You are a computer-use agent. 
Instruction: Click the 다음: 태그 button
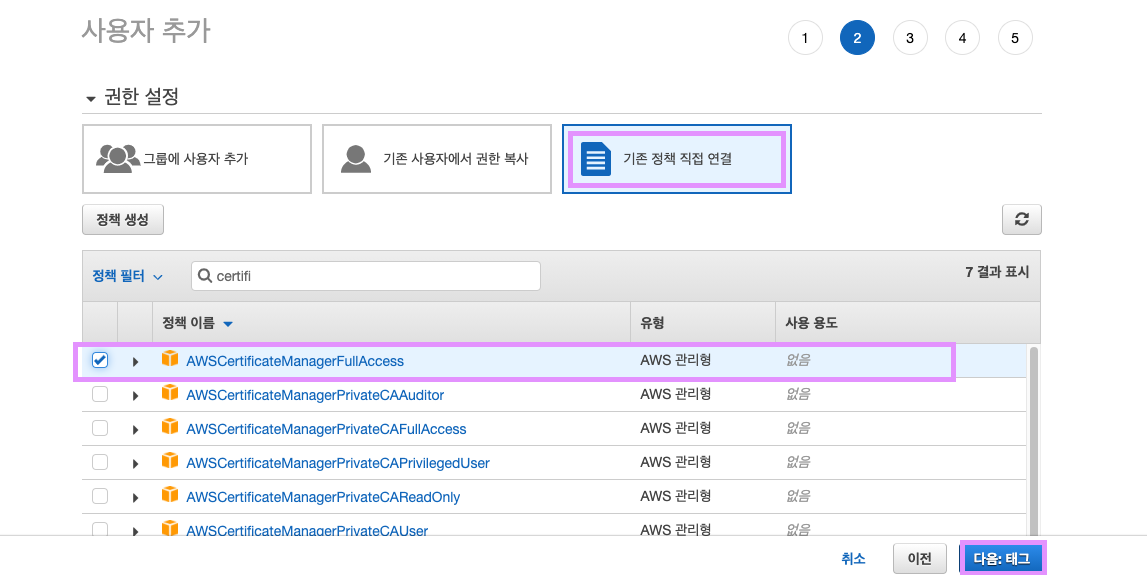click(x=1002, y=559)
